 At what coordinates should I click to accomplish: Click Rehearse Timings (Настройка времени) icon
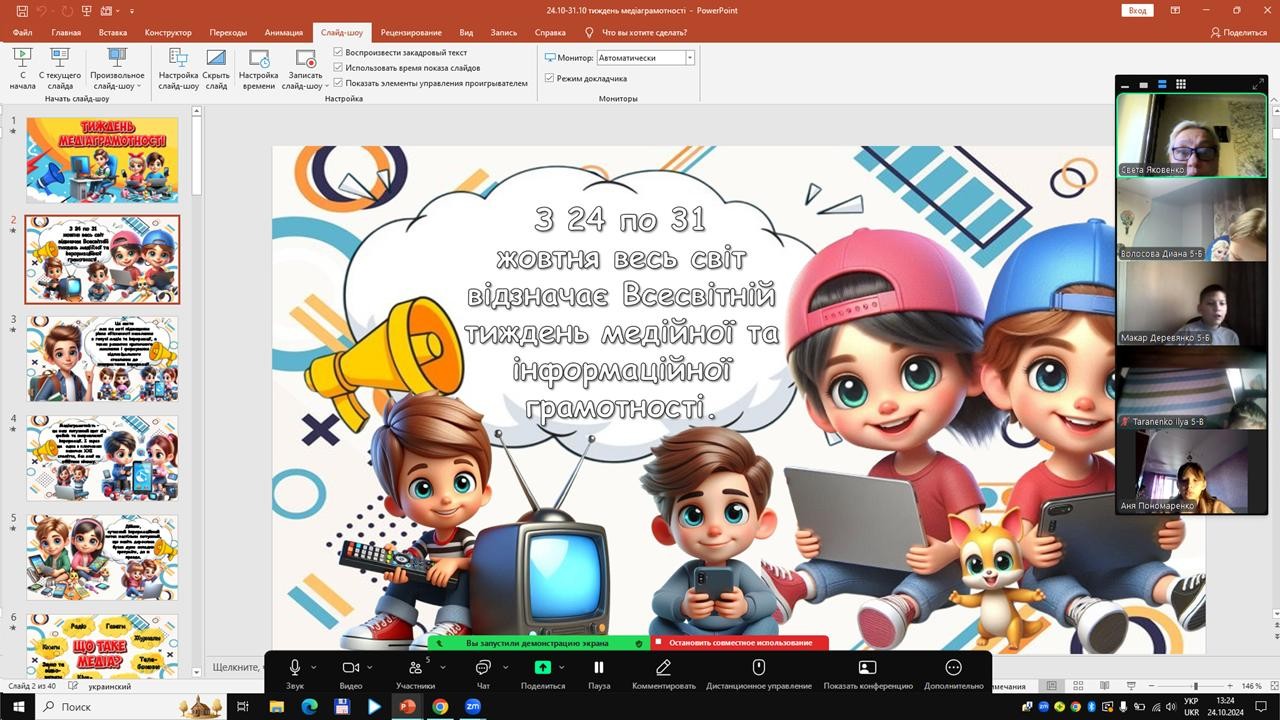tap(259, 58)
